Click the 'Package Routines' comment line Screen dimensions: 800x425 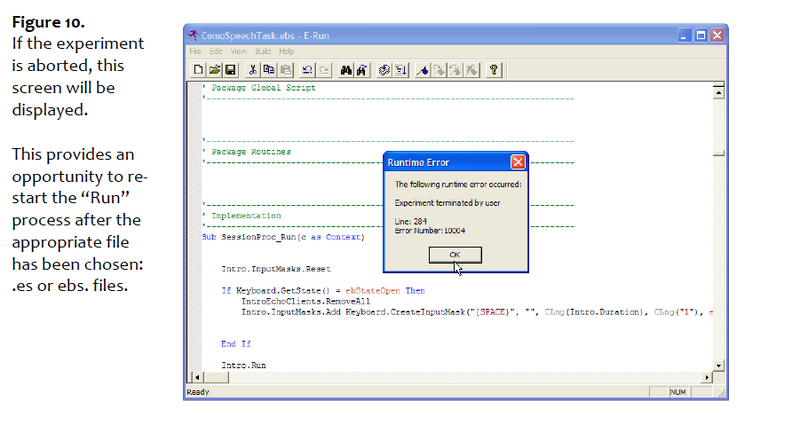click(x=247, y=152)
